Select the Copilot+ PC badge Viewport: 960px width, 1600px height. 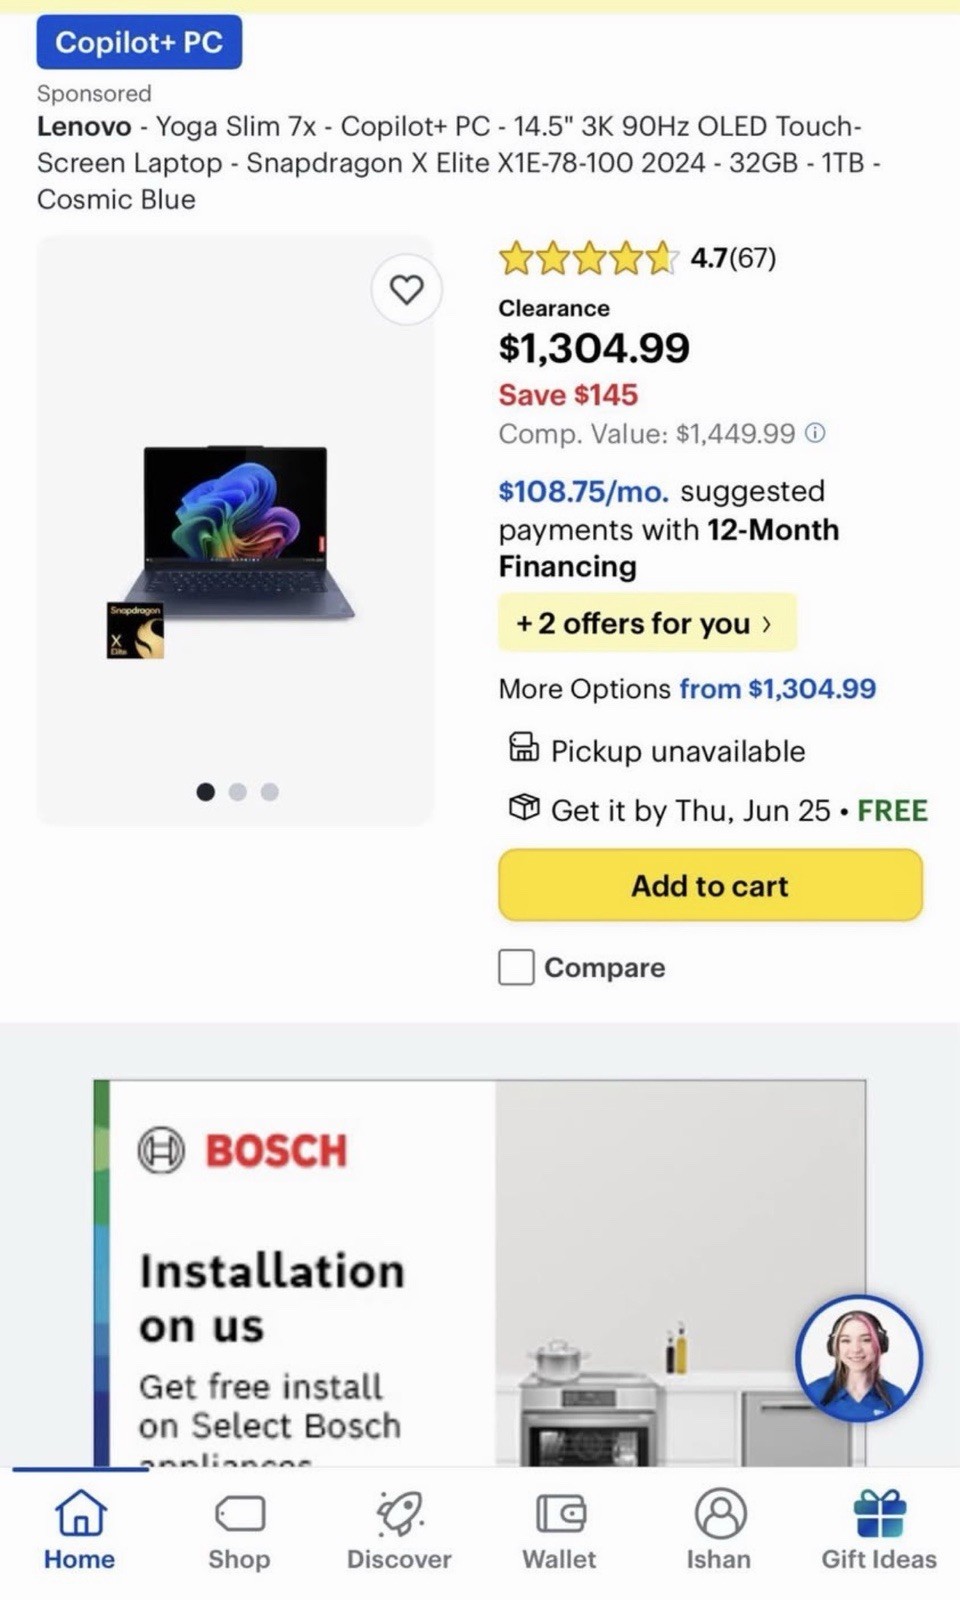coord(139,42)
